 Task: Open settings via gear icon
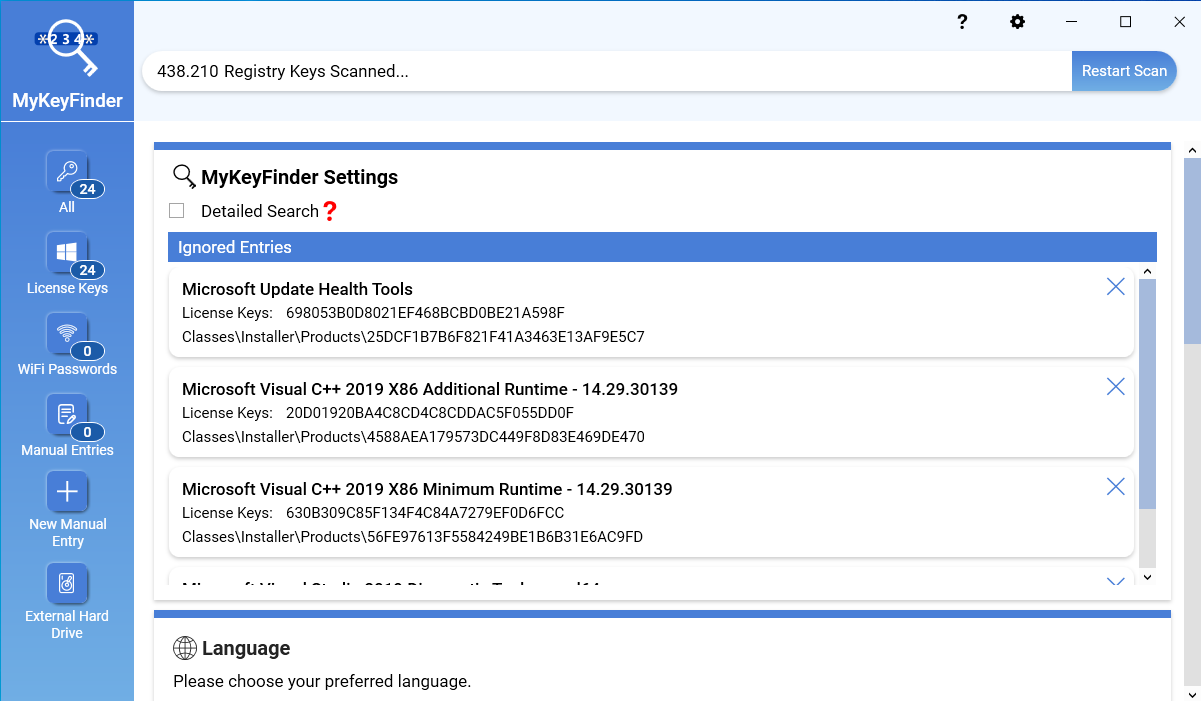[1017, 22]
